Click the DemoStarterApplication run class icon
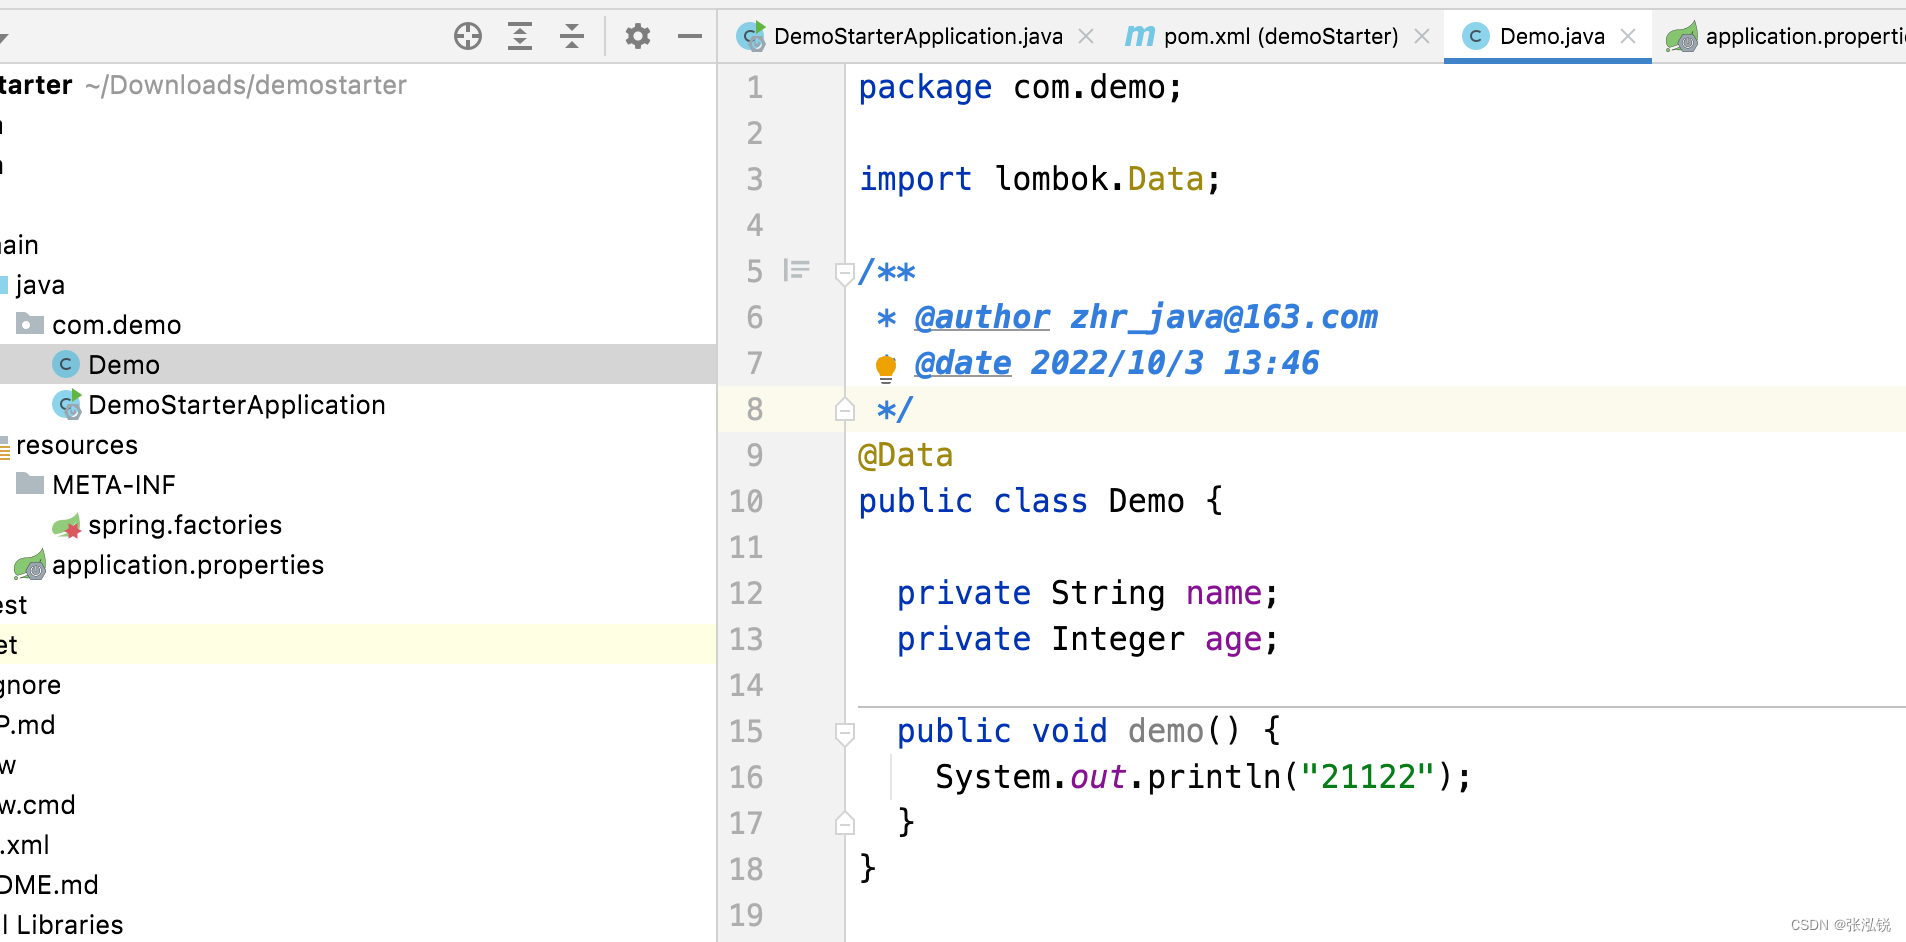1906x942 pixels. pyautogui.click(x=66, y=404)
